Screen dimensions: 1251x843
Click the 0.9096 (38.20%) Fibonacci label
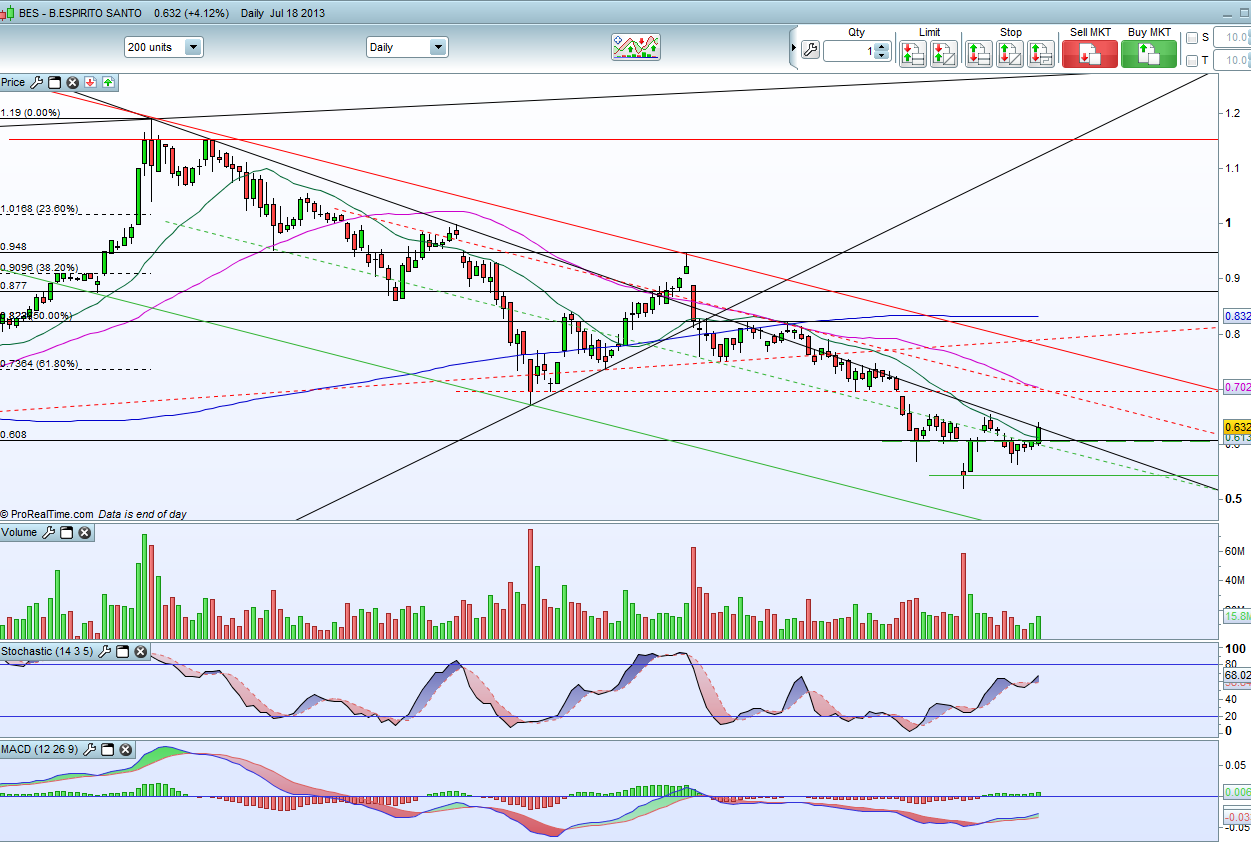coord(38,268)
